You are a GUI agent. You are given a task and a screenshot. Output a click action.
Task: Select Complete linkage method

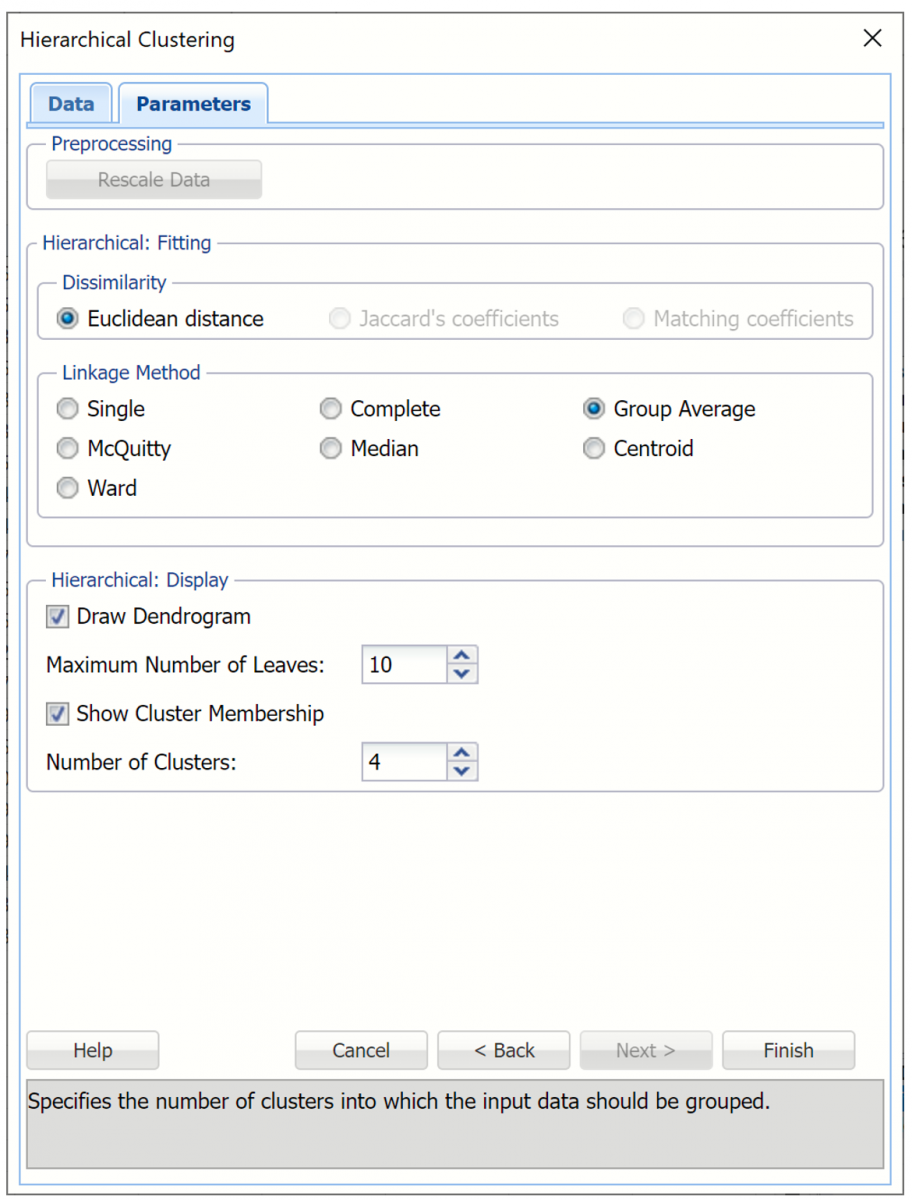[x=331, y=409]
